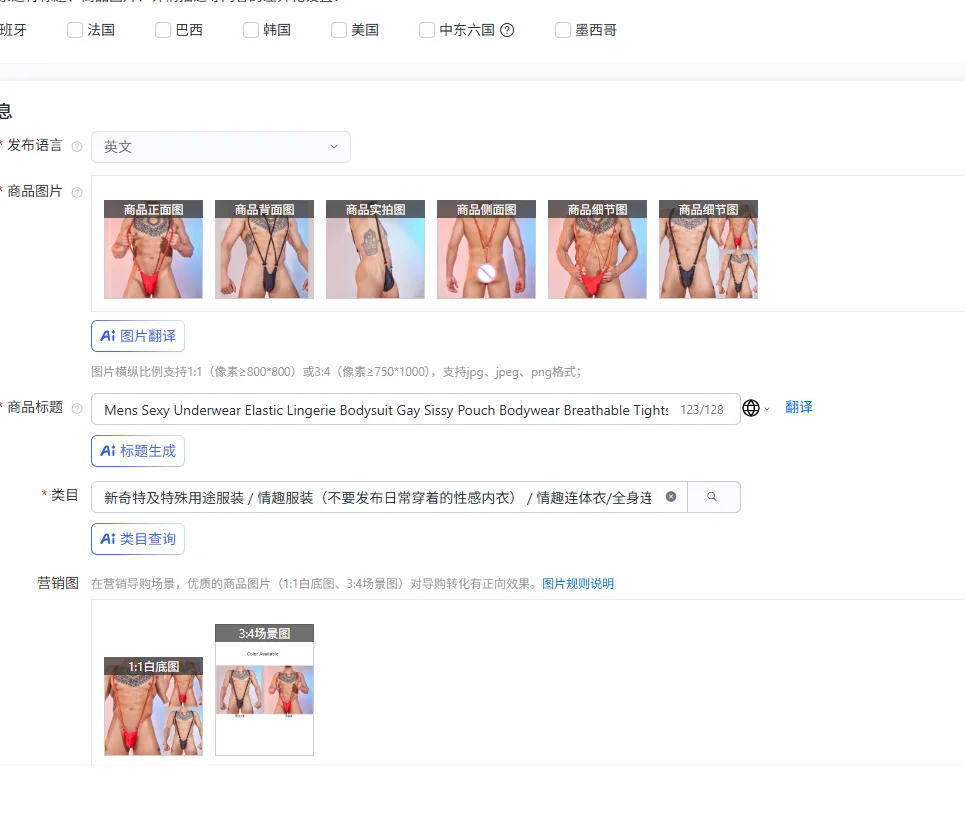Image resolution: width=965 pixels, height=830 pixels.
Task: Open help icon next to 中东六国
Action: pos(507,30)
